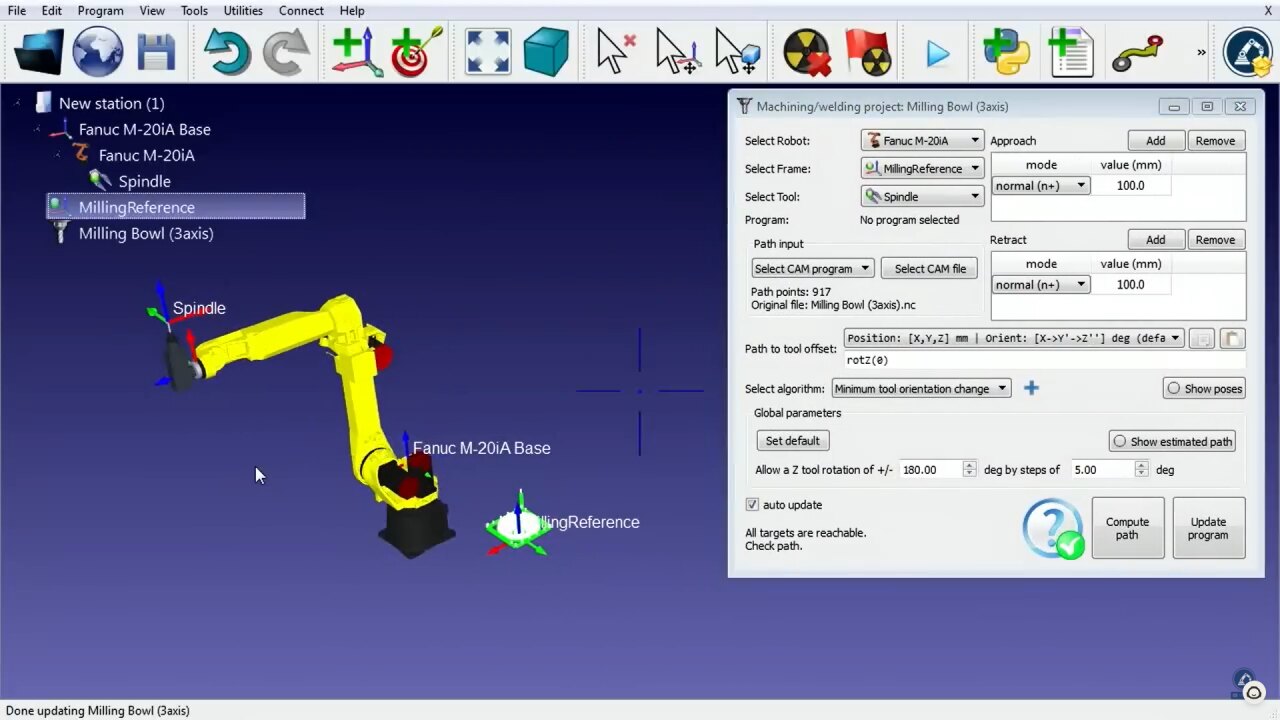Add a new target icon
The height and width of the screenshot is (720, 1280).
417,52
